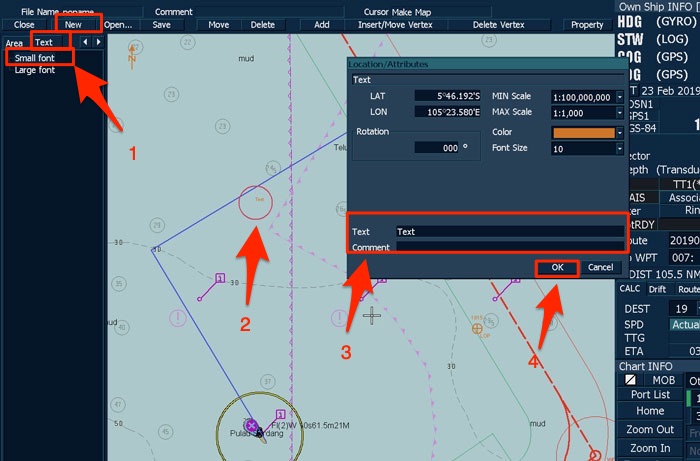
Task: Select Large font in the list
Action: click(x=35, y=70)
